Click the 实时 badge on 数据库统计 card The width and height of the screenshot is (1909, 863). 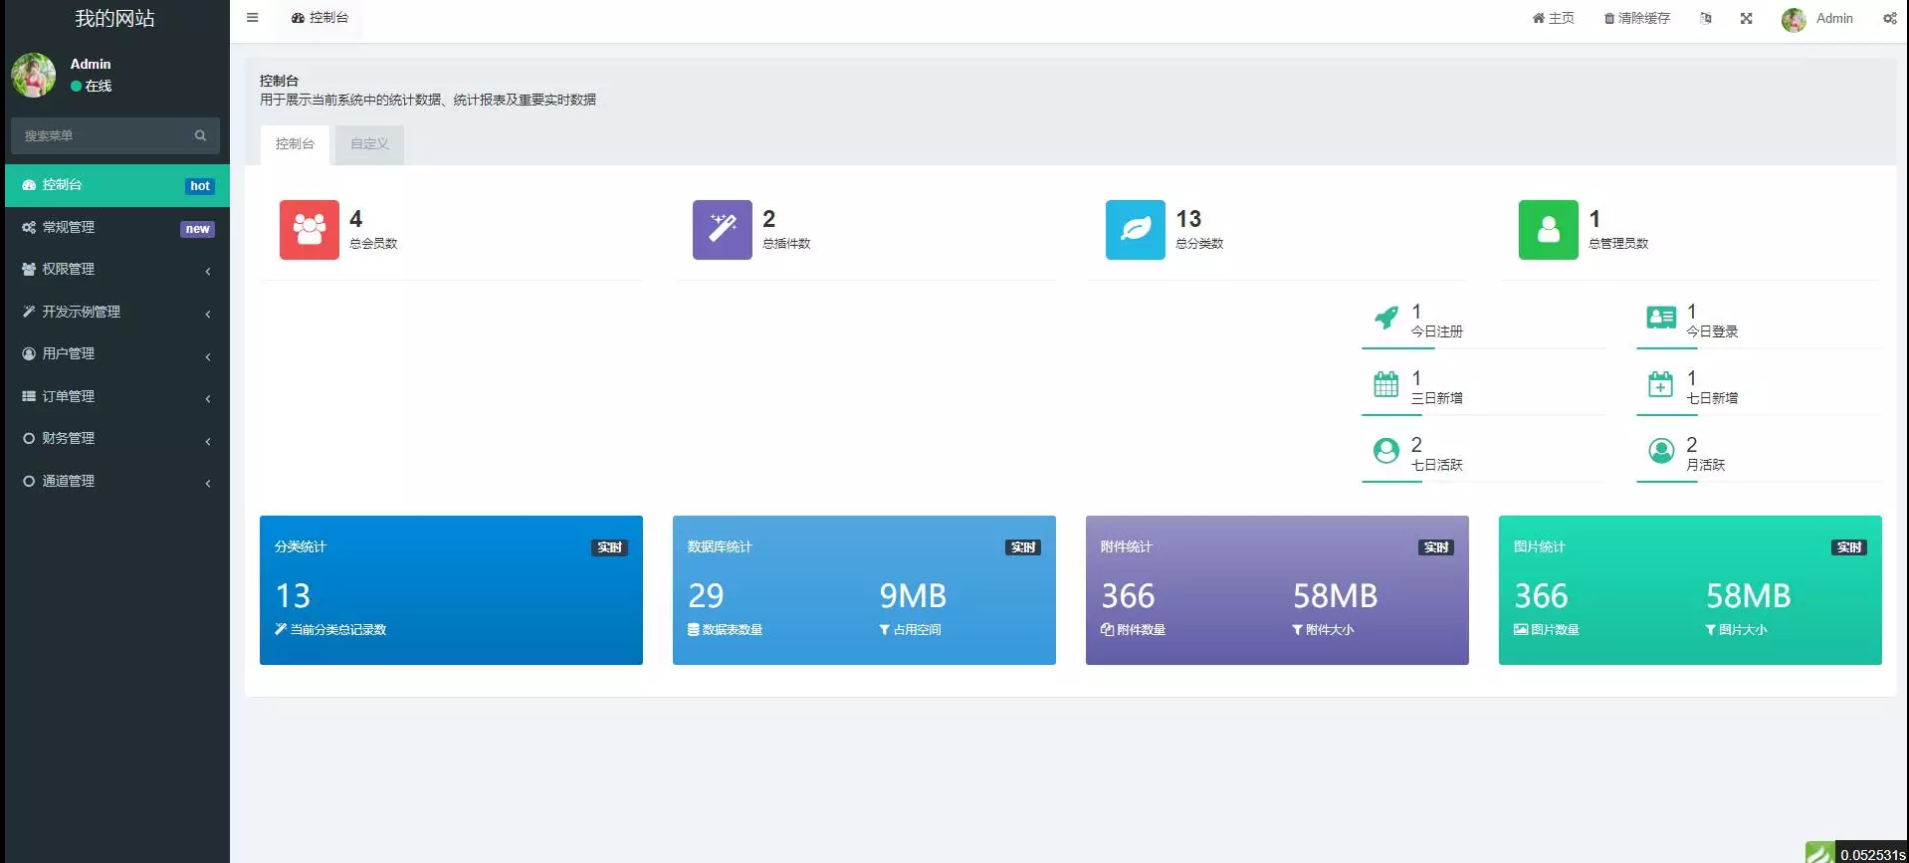1023,547
